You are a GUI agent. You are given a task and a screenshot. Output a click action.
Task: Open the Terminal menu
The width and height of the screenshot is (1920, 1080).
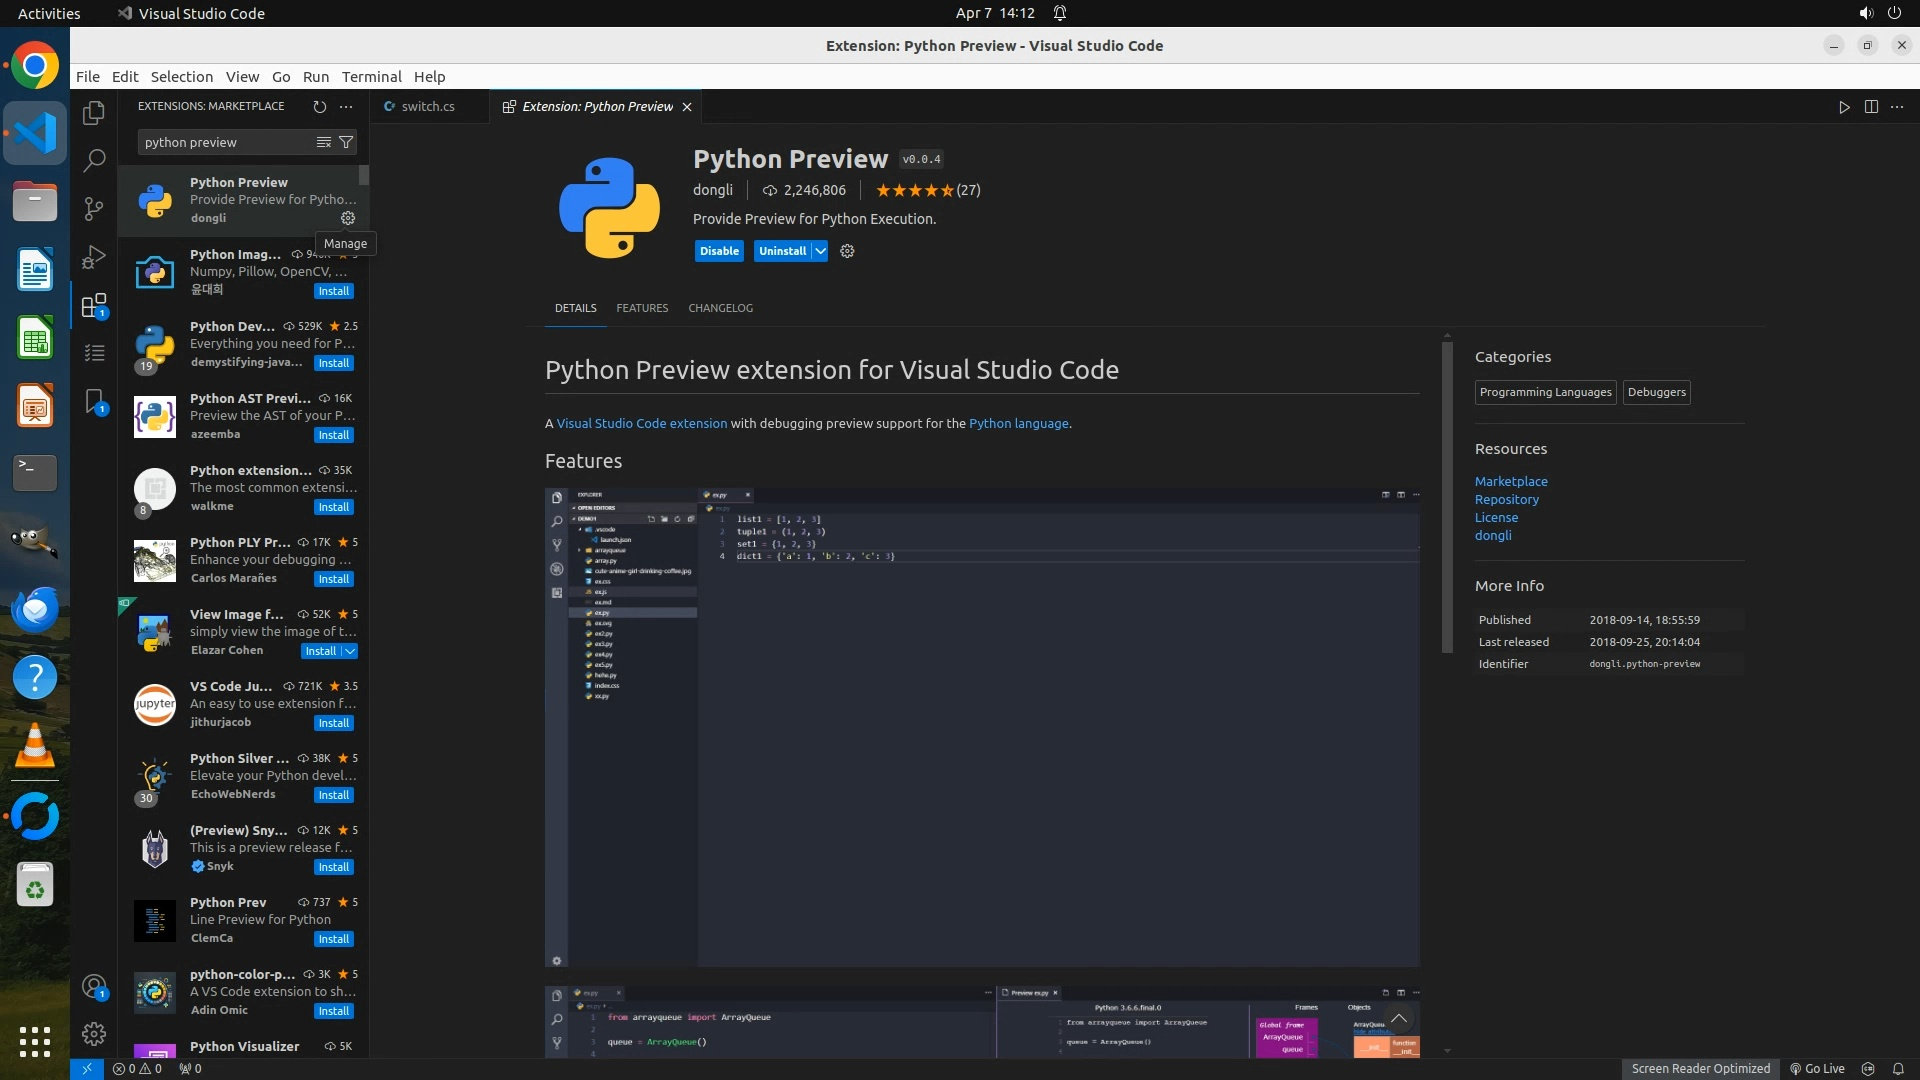pyautogui.click(x=371, y=77)
